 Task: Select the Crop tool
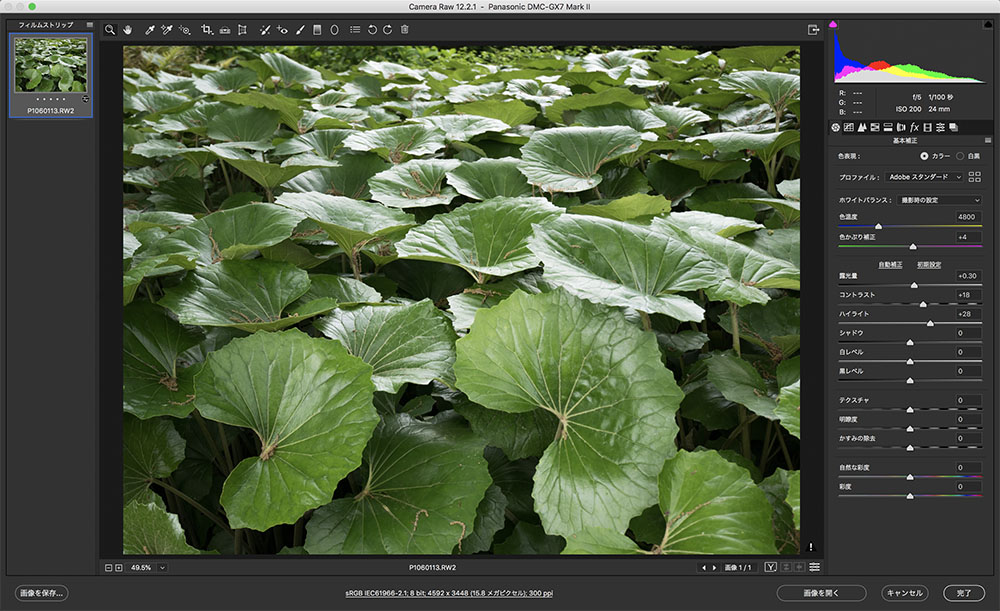click(207, 30)
